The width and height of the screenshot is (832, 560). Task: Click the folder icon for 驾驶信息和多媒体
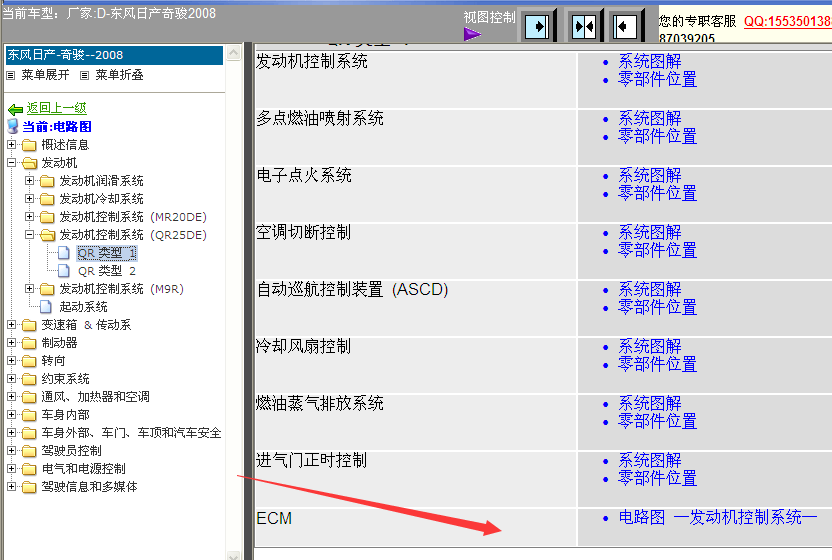click(29, 487)
